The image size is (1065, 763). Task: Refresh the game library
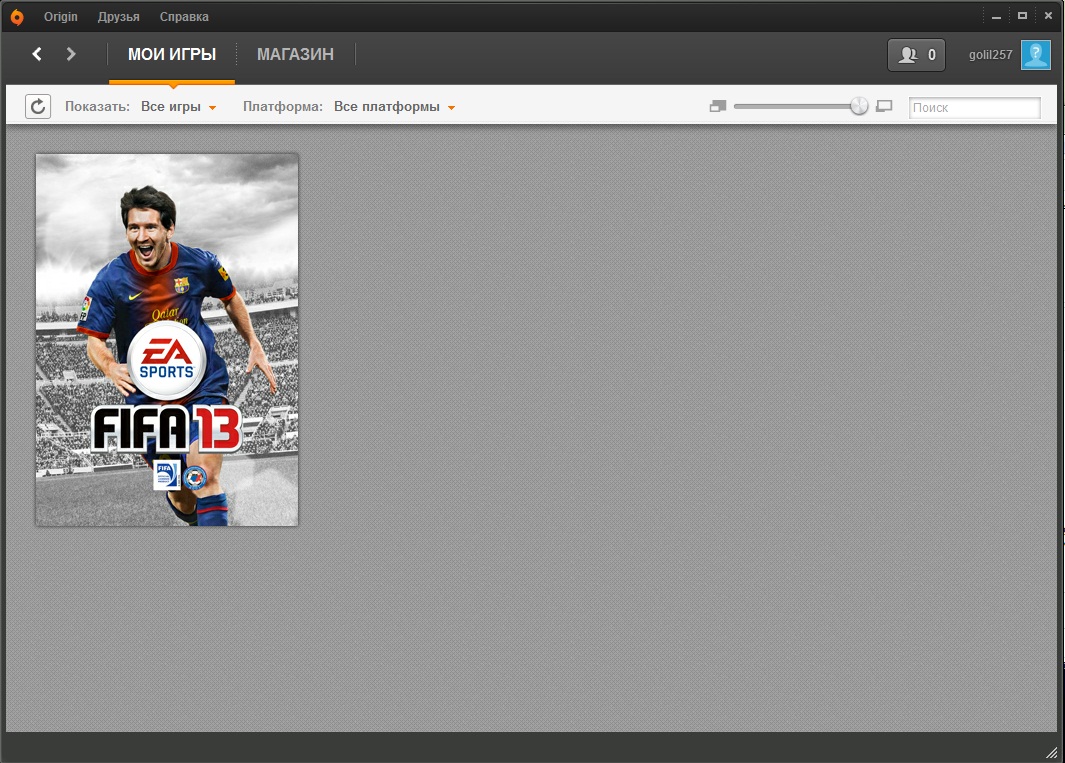(38, 107)
